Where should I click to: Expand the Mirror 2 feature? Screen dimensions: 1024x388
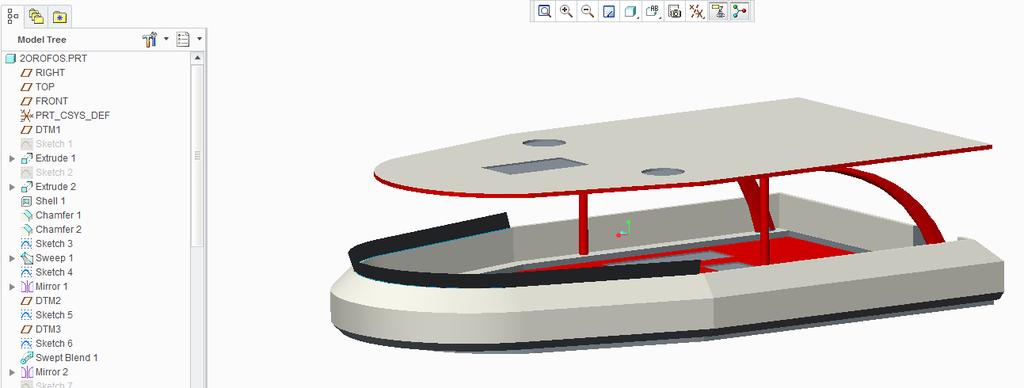click(x=12, y=372)
